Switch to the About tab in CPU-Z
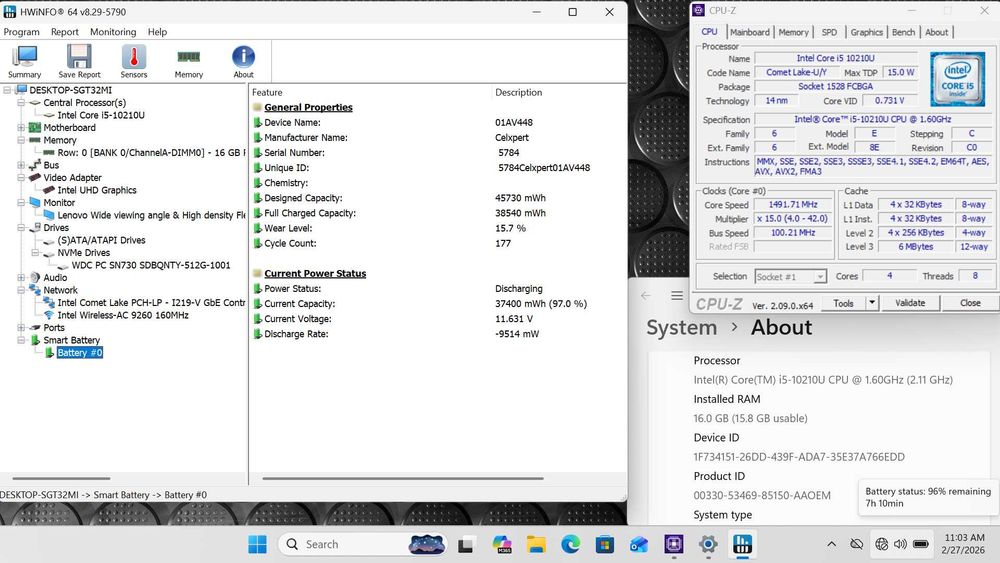Viewport: 1000px width, 563px height. coord(936,32)
